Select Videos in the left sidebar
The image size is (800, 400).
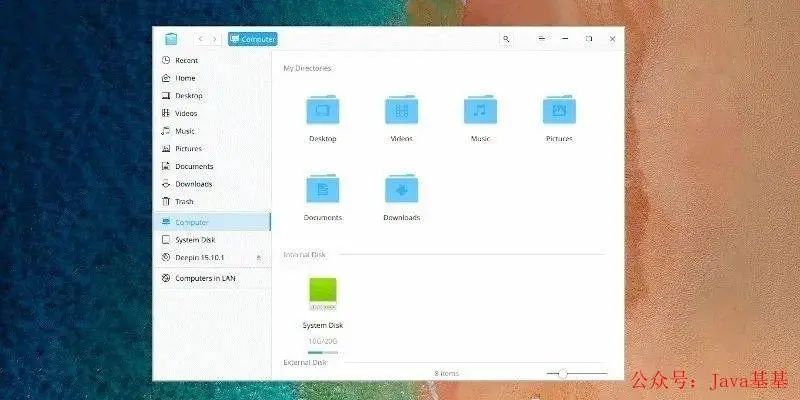click(x=212, y=113)
